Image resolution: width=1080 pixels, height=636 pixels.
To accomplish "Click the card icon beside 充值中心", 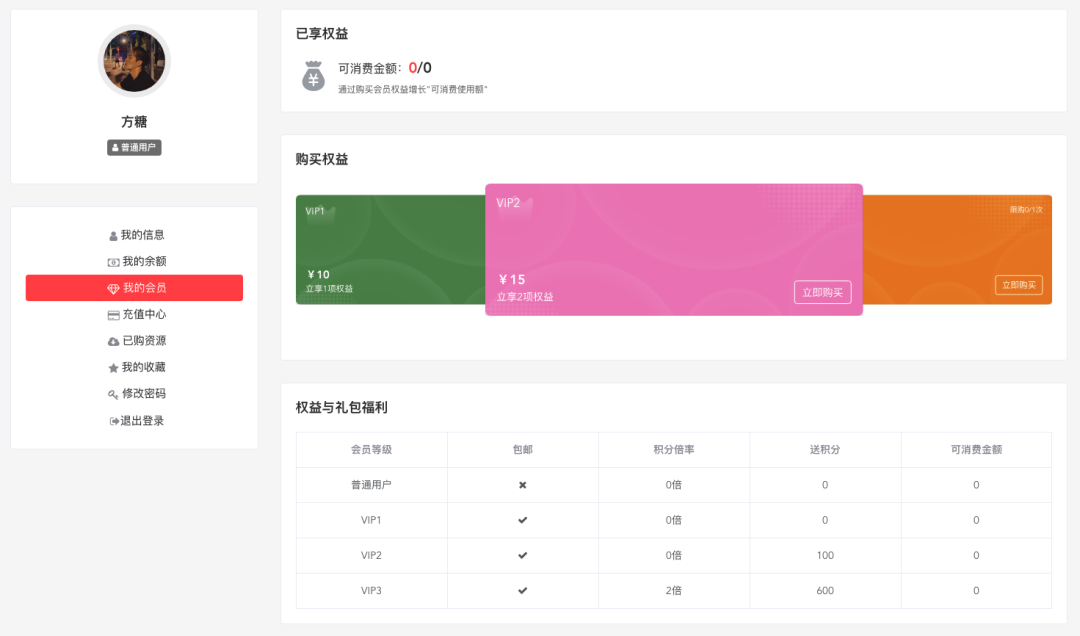I will coord(113,315).
